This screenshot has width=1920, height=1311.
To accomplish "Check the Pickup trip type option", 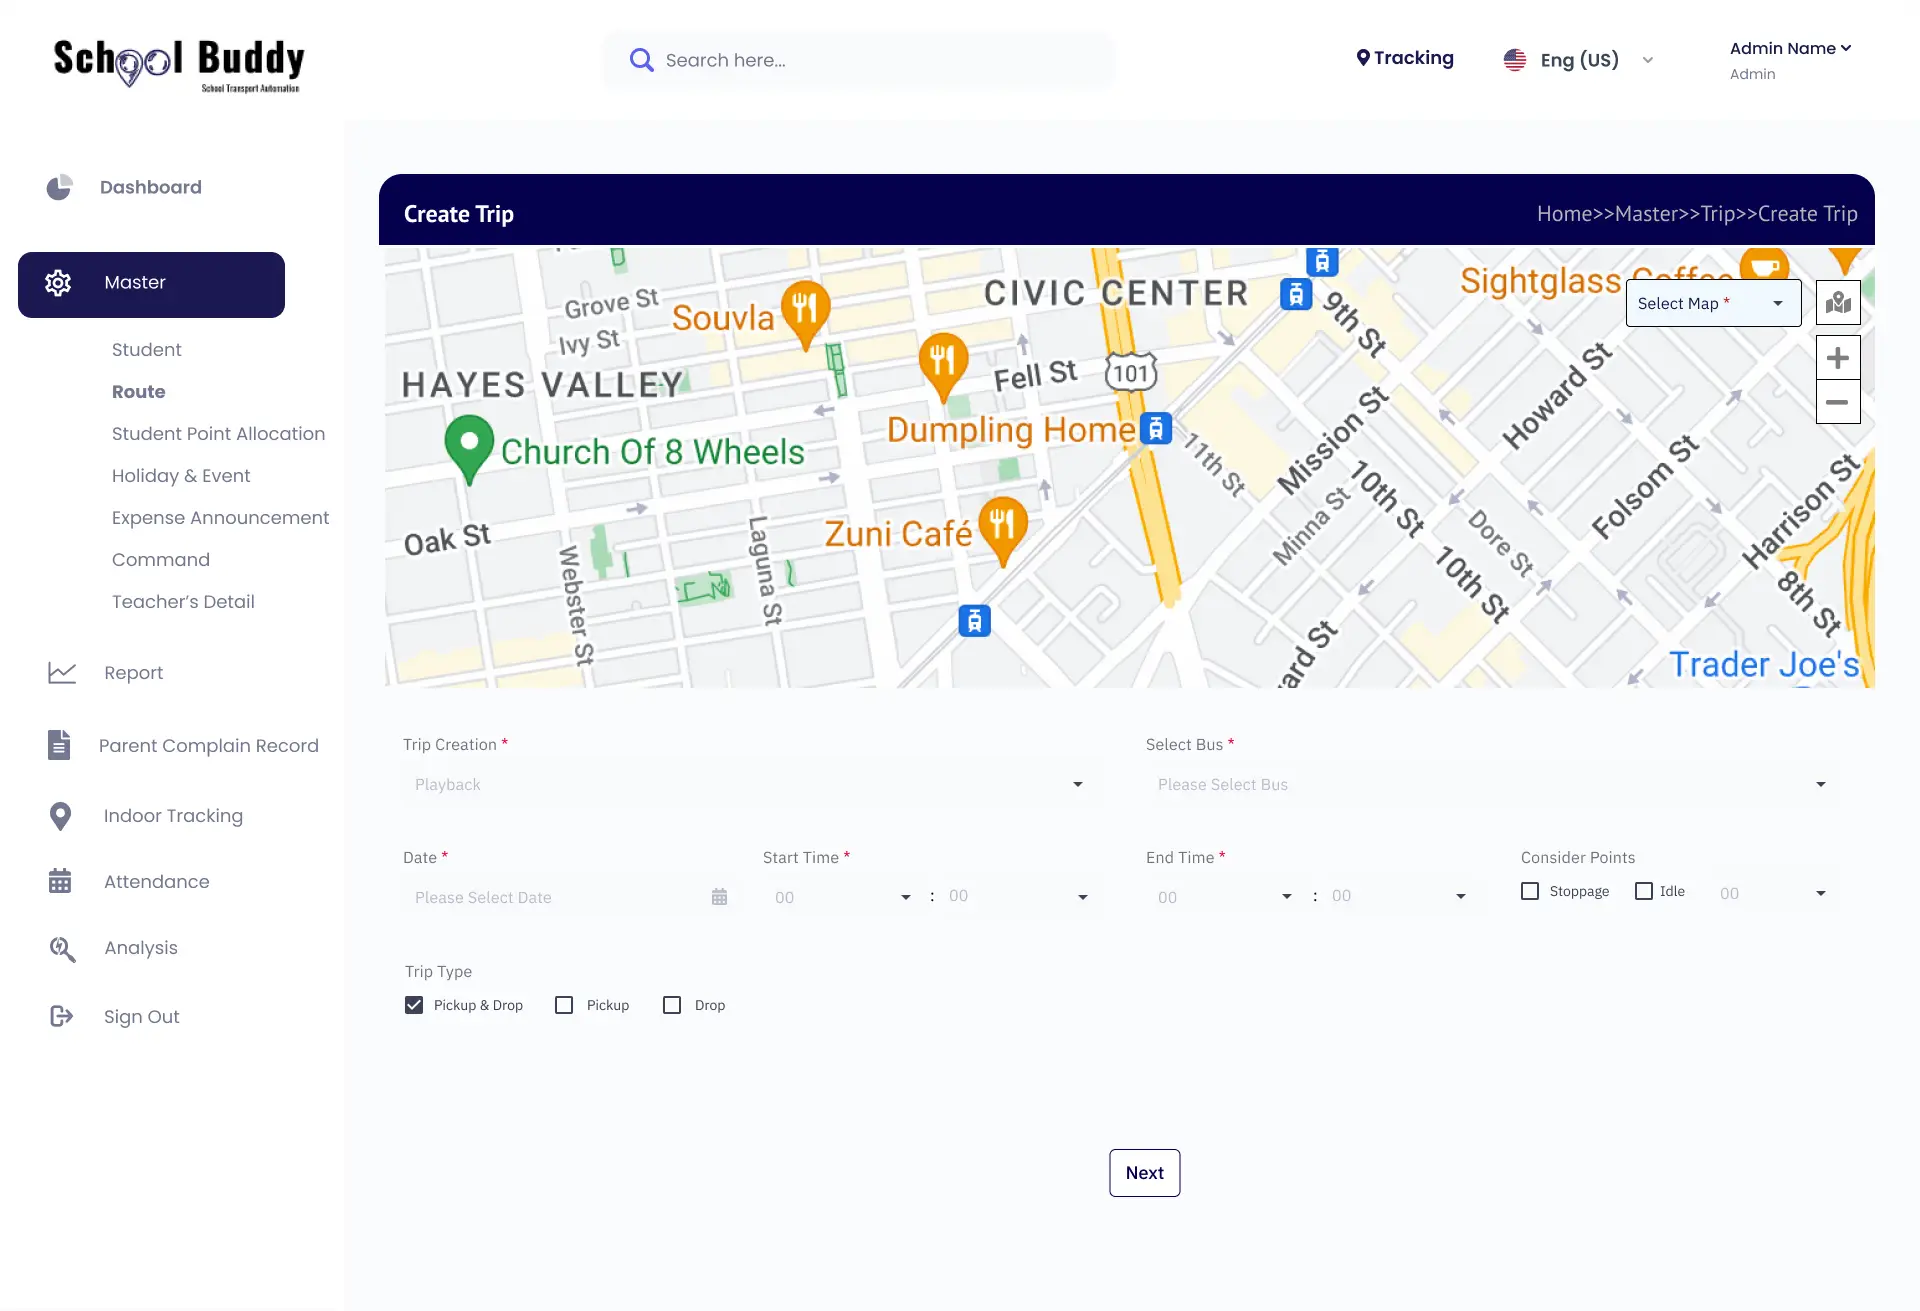I will point(563,1004).
